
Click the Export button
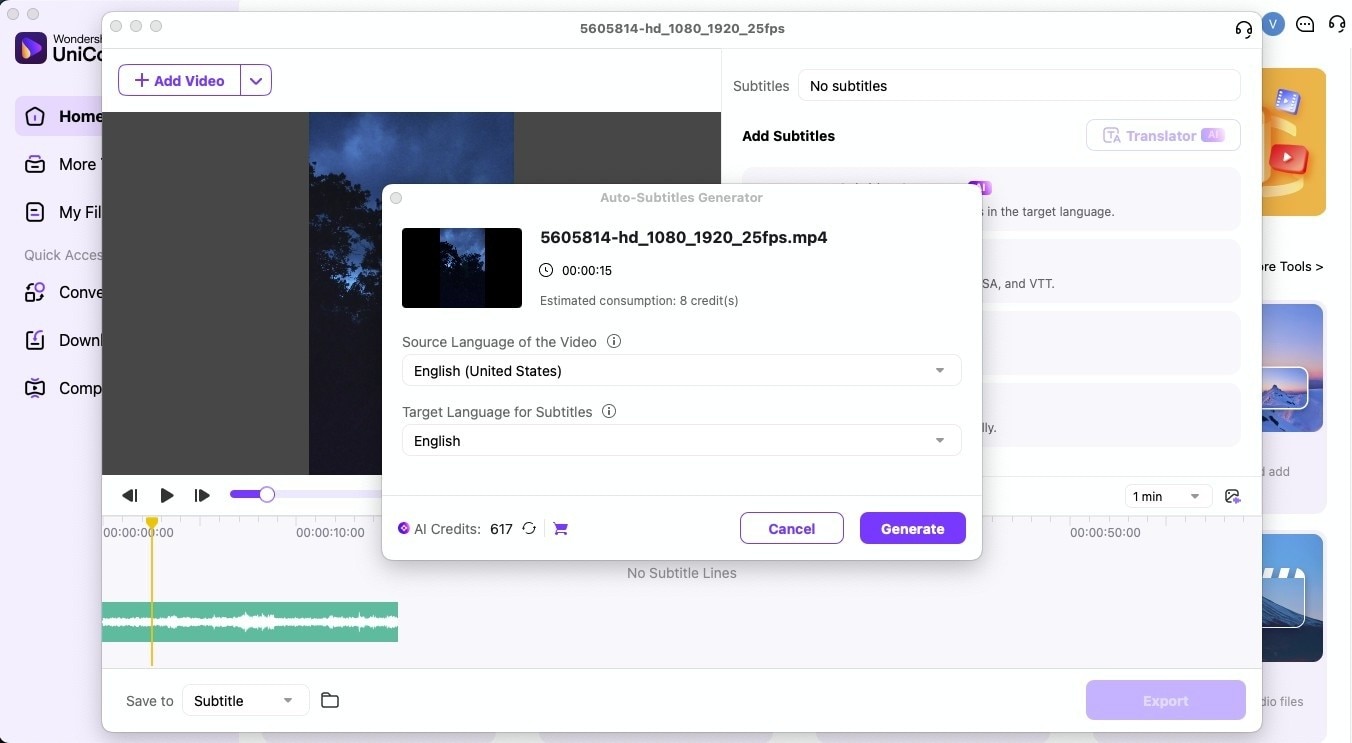pos(1165,701)
